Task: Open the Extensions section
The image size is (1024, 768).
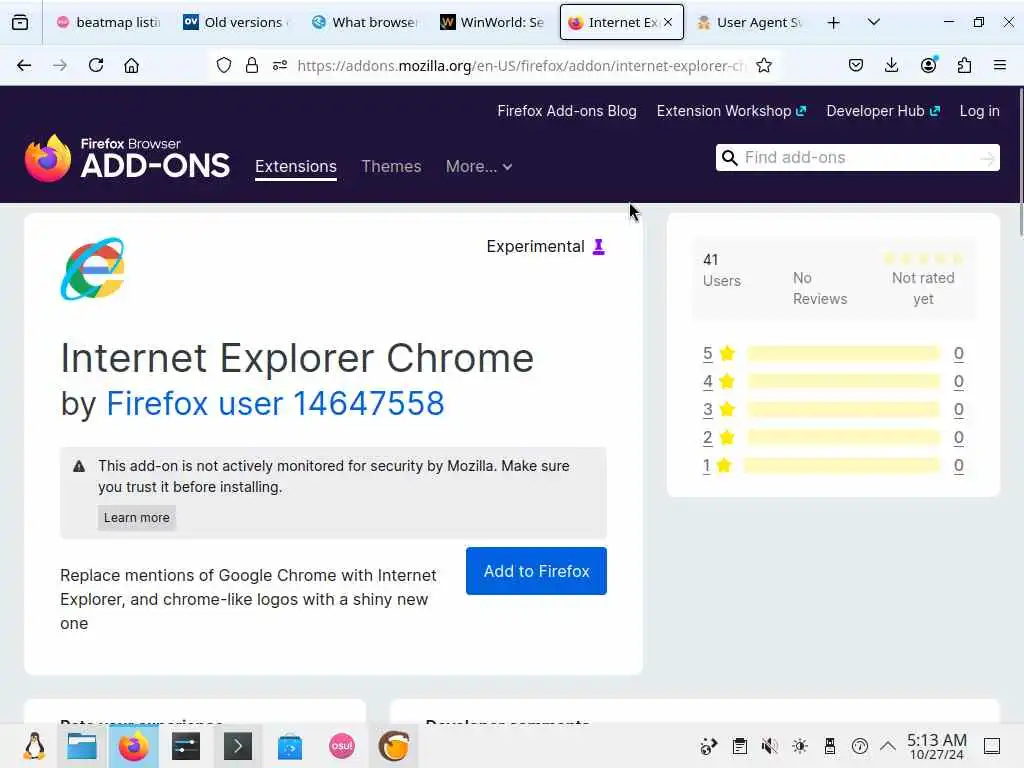Action: tap(296, 167)
